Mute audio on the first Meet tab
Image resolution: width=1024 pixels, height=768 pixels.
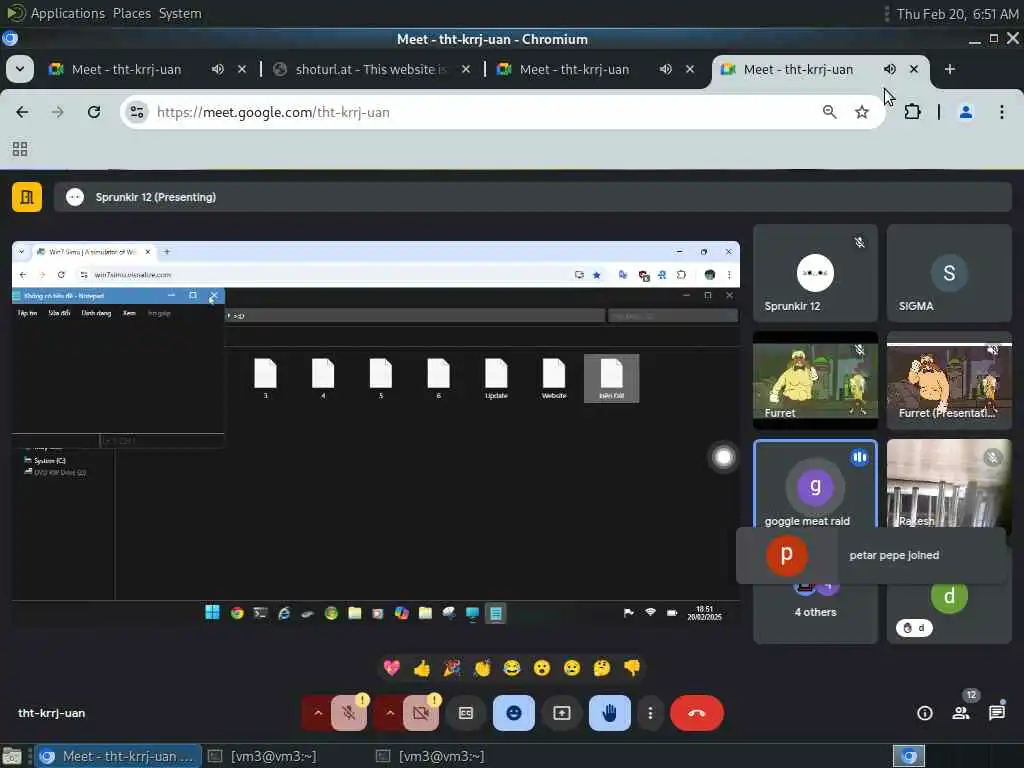[218, 69]
